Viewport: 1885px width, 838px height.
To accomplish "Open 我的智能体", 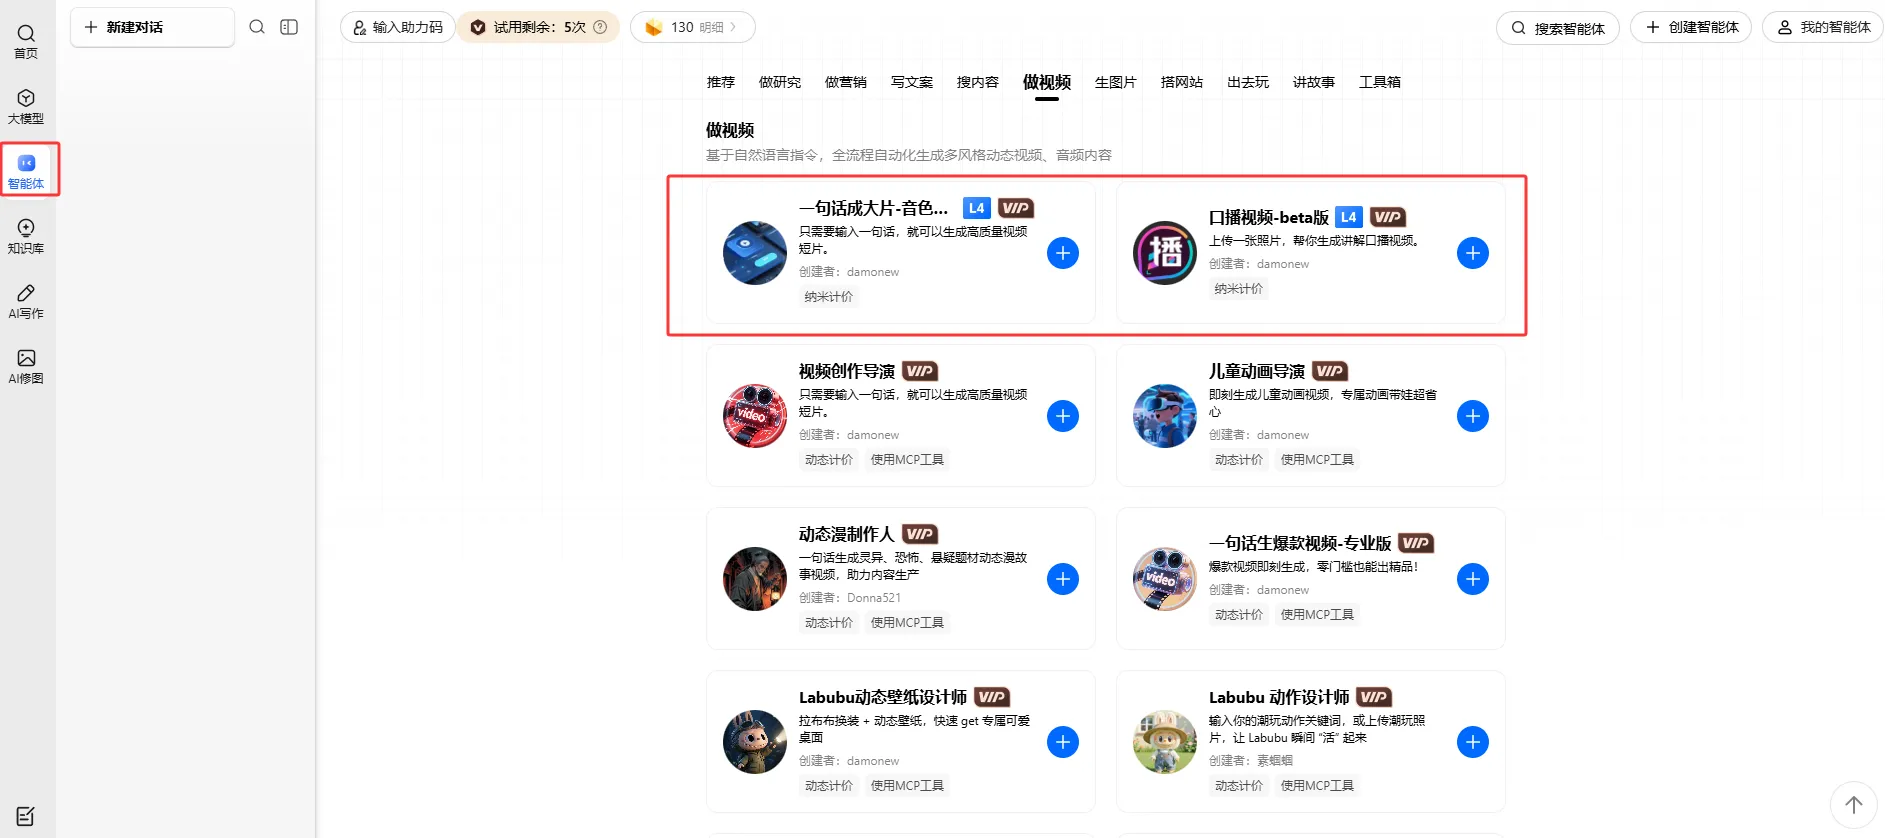I will (1823, 27).
